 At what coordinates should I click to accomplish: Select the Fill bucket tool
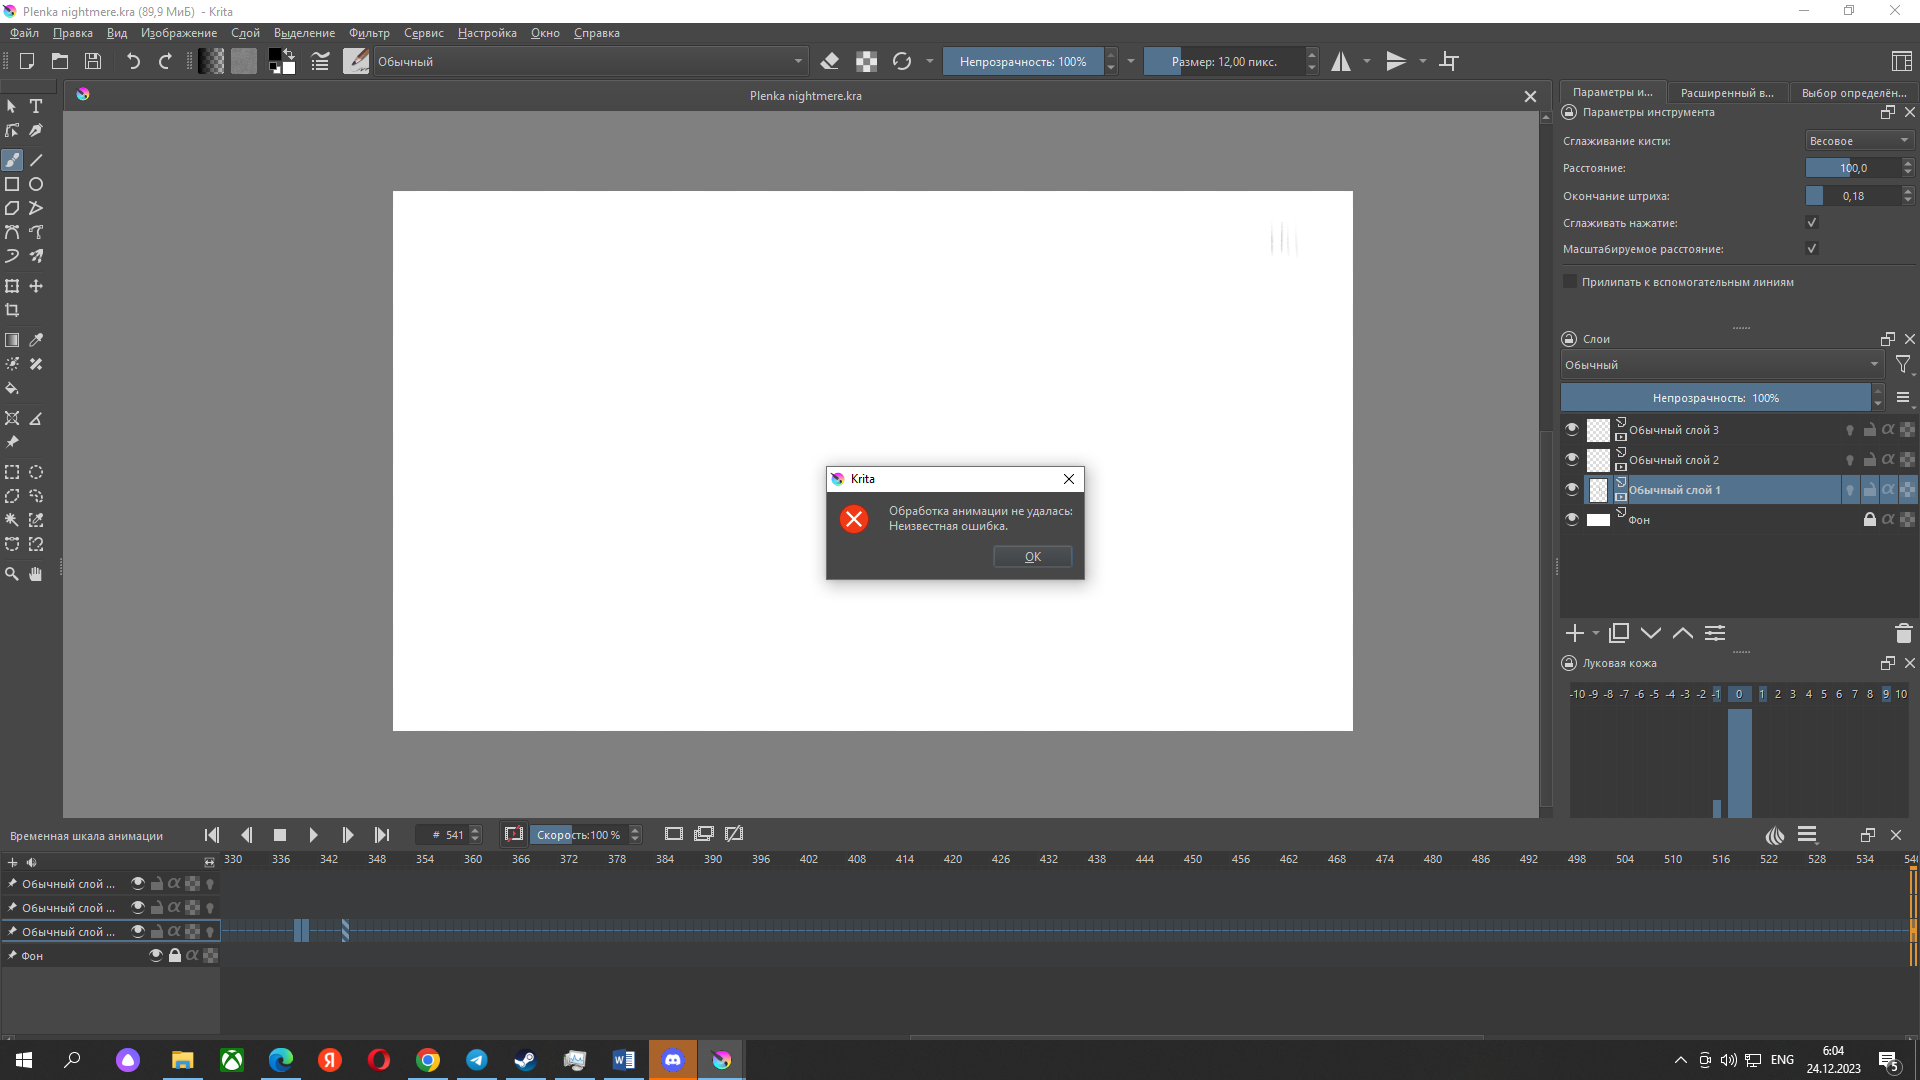coord(12,388)
